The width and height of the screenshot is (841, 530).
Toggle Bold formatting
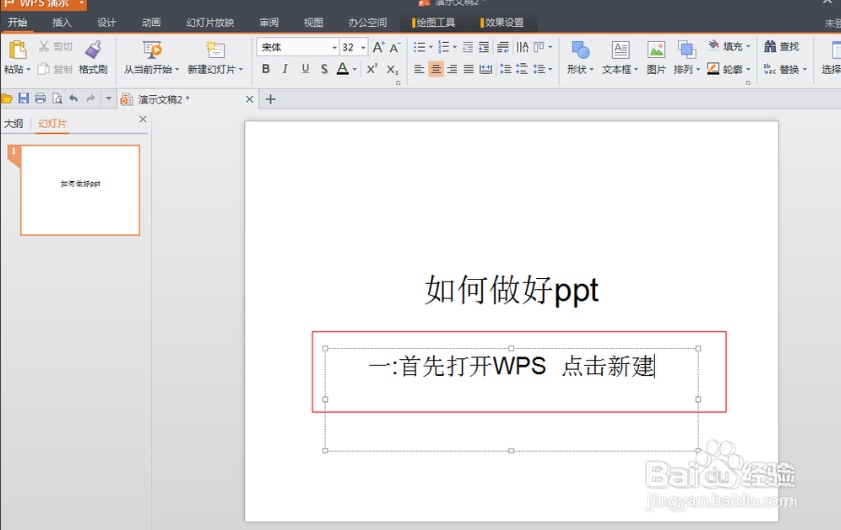pos(265,69)
